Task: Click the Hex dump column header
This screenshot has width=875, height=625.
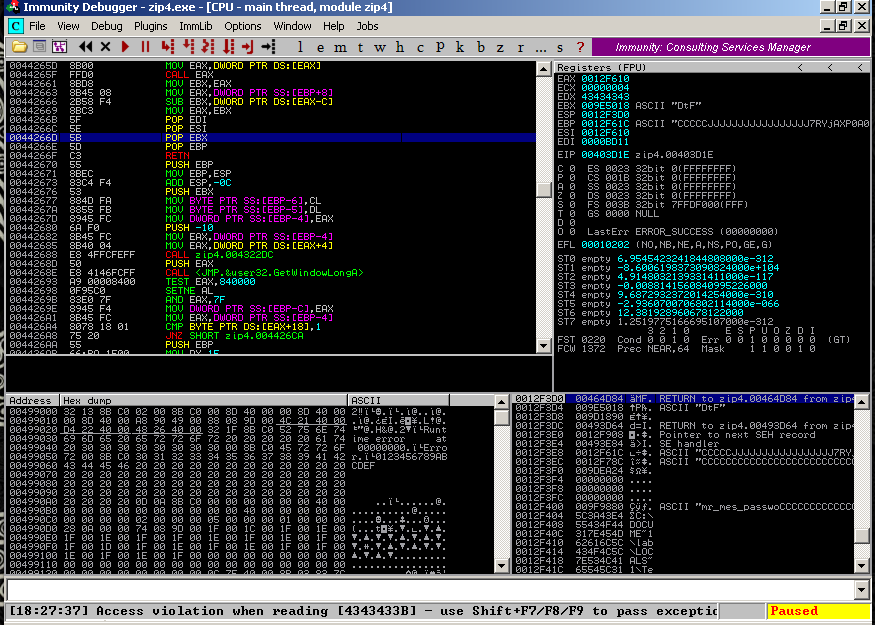Action: (204, 401)
